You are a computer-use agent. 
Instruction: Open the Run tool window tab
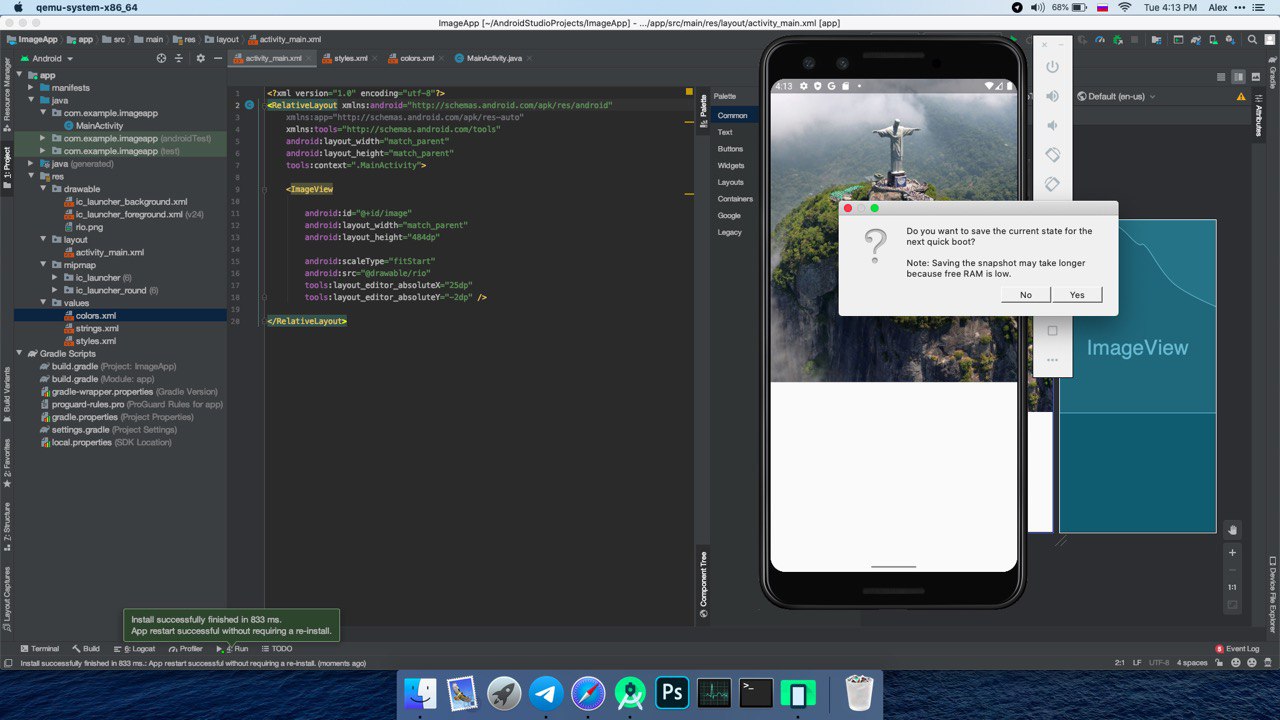pos(234,649)
